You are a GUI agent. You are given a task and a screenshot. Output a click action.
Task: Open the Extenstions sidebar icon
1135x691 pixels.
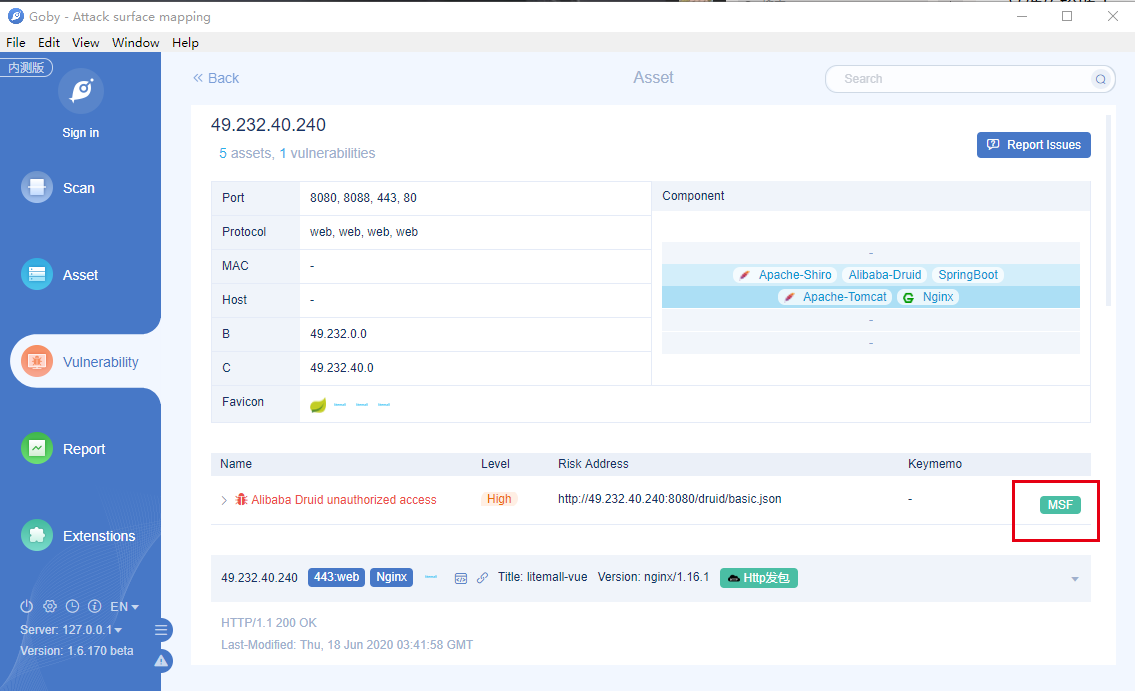tap(37, 535)
